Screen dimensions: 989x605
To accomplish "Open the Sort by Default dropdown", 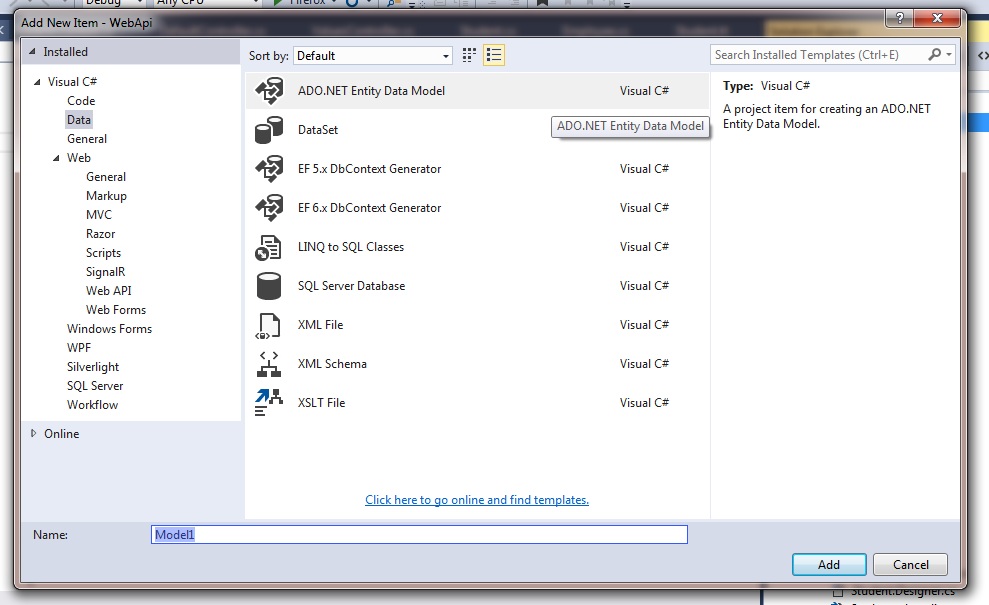I will pos(373,56).
